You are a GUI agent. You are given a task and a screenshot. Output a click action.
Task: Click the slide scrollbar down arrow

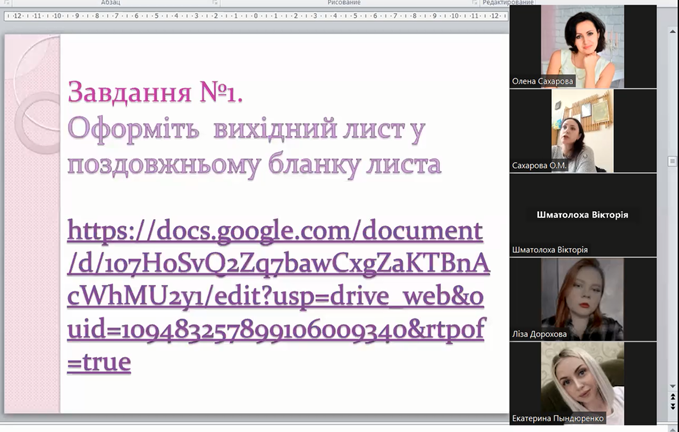[x=673, y=386]
